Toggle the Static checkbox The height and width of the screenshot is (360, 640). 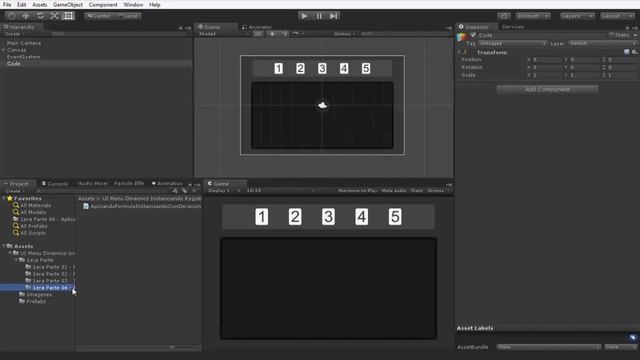(x=611, y=35)
